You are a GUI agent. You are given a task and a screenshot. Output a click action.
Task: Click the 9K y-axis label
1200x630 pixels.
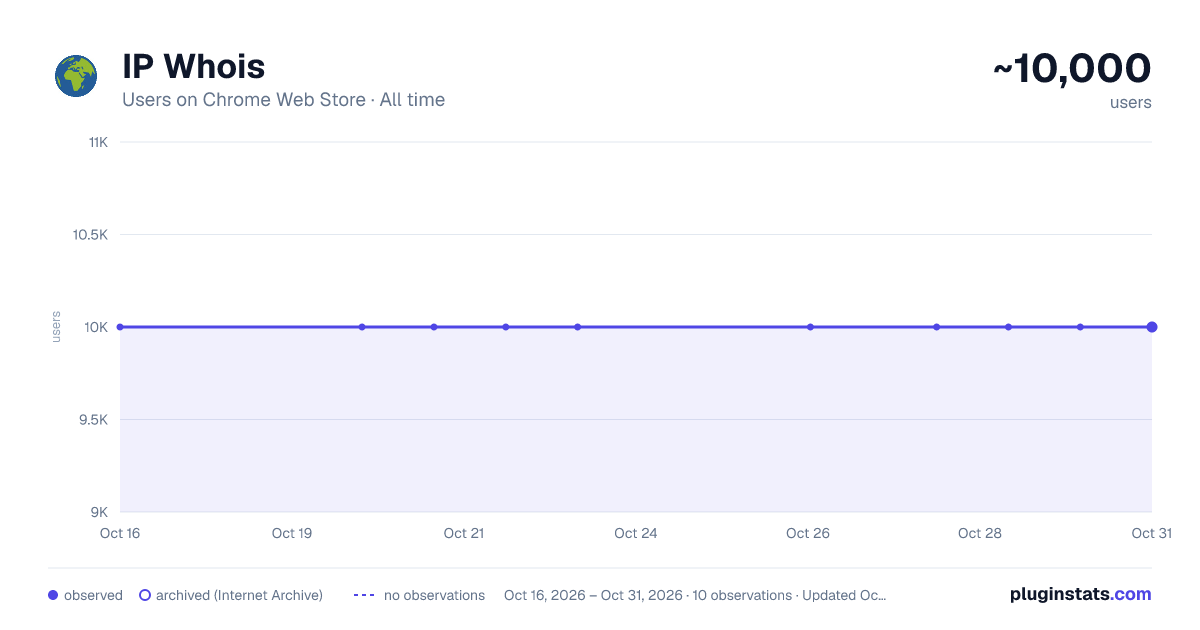point(100,512)
